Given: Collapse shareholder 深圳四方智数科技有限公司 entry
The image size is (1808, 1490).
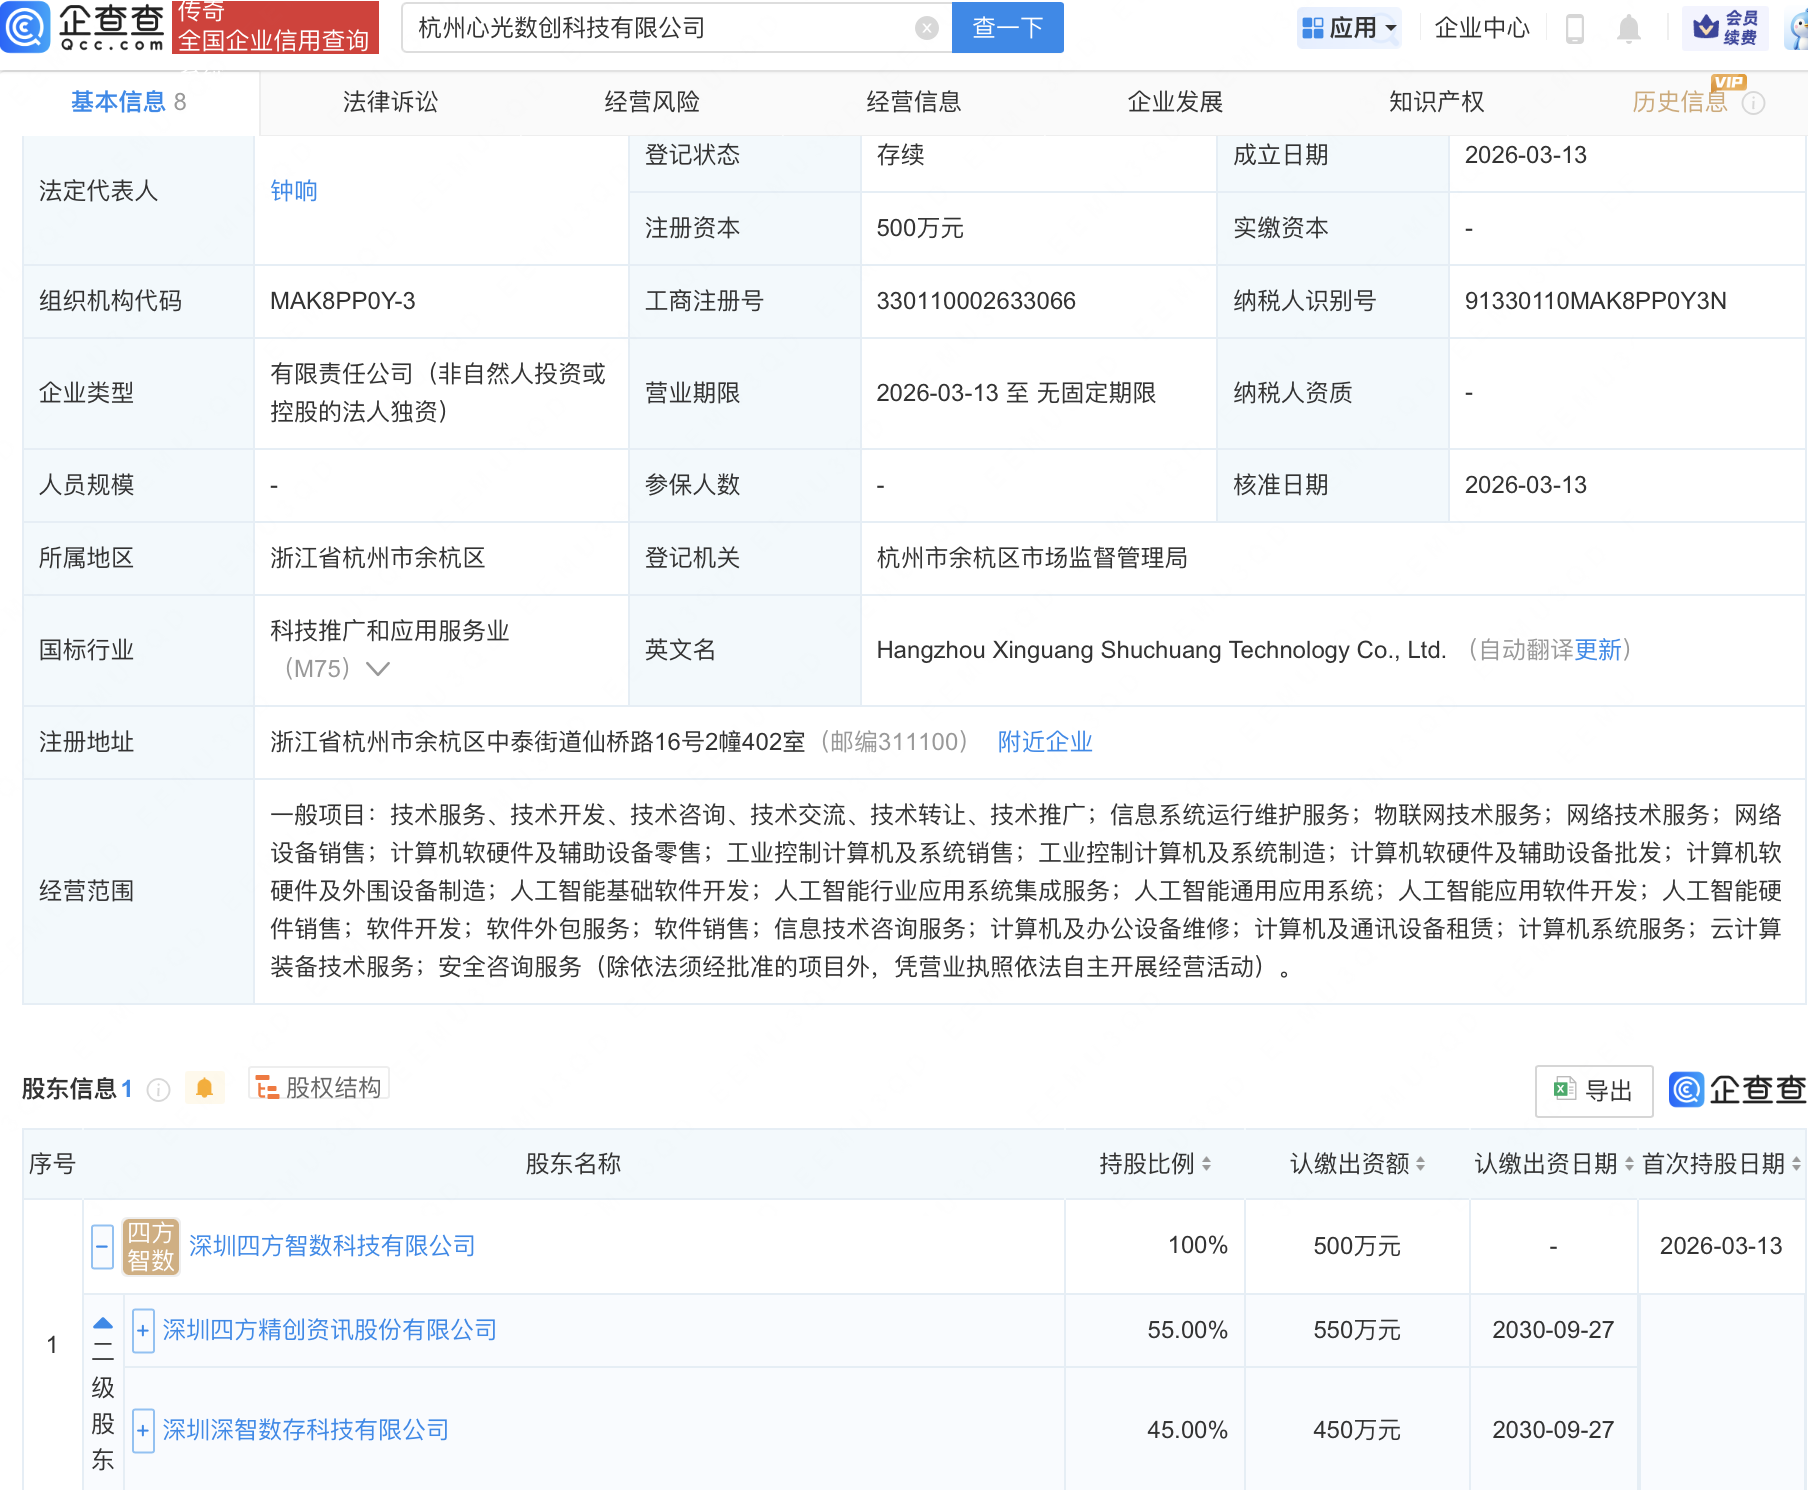Looking at the screenshot, I should [x=101, y=1246].
